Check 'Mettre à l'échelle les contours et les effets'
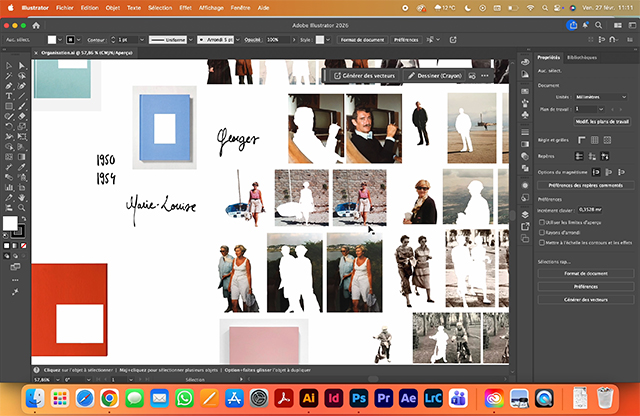 [x=542, y=242]
